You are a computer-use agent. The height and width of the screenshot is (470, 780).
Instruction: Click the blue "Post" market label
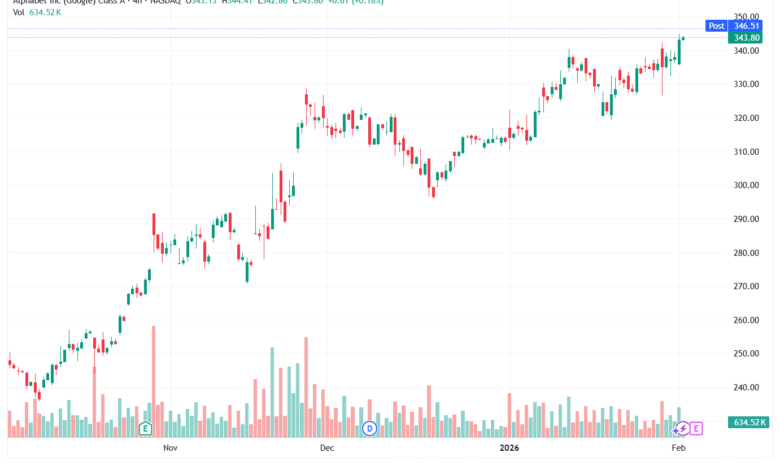[716, 26]
